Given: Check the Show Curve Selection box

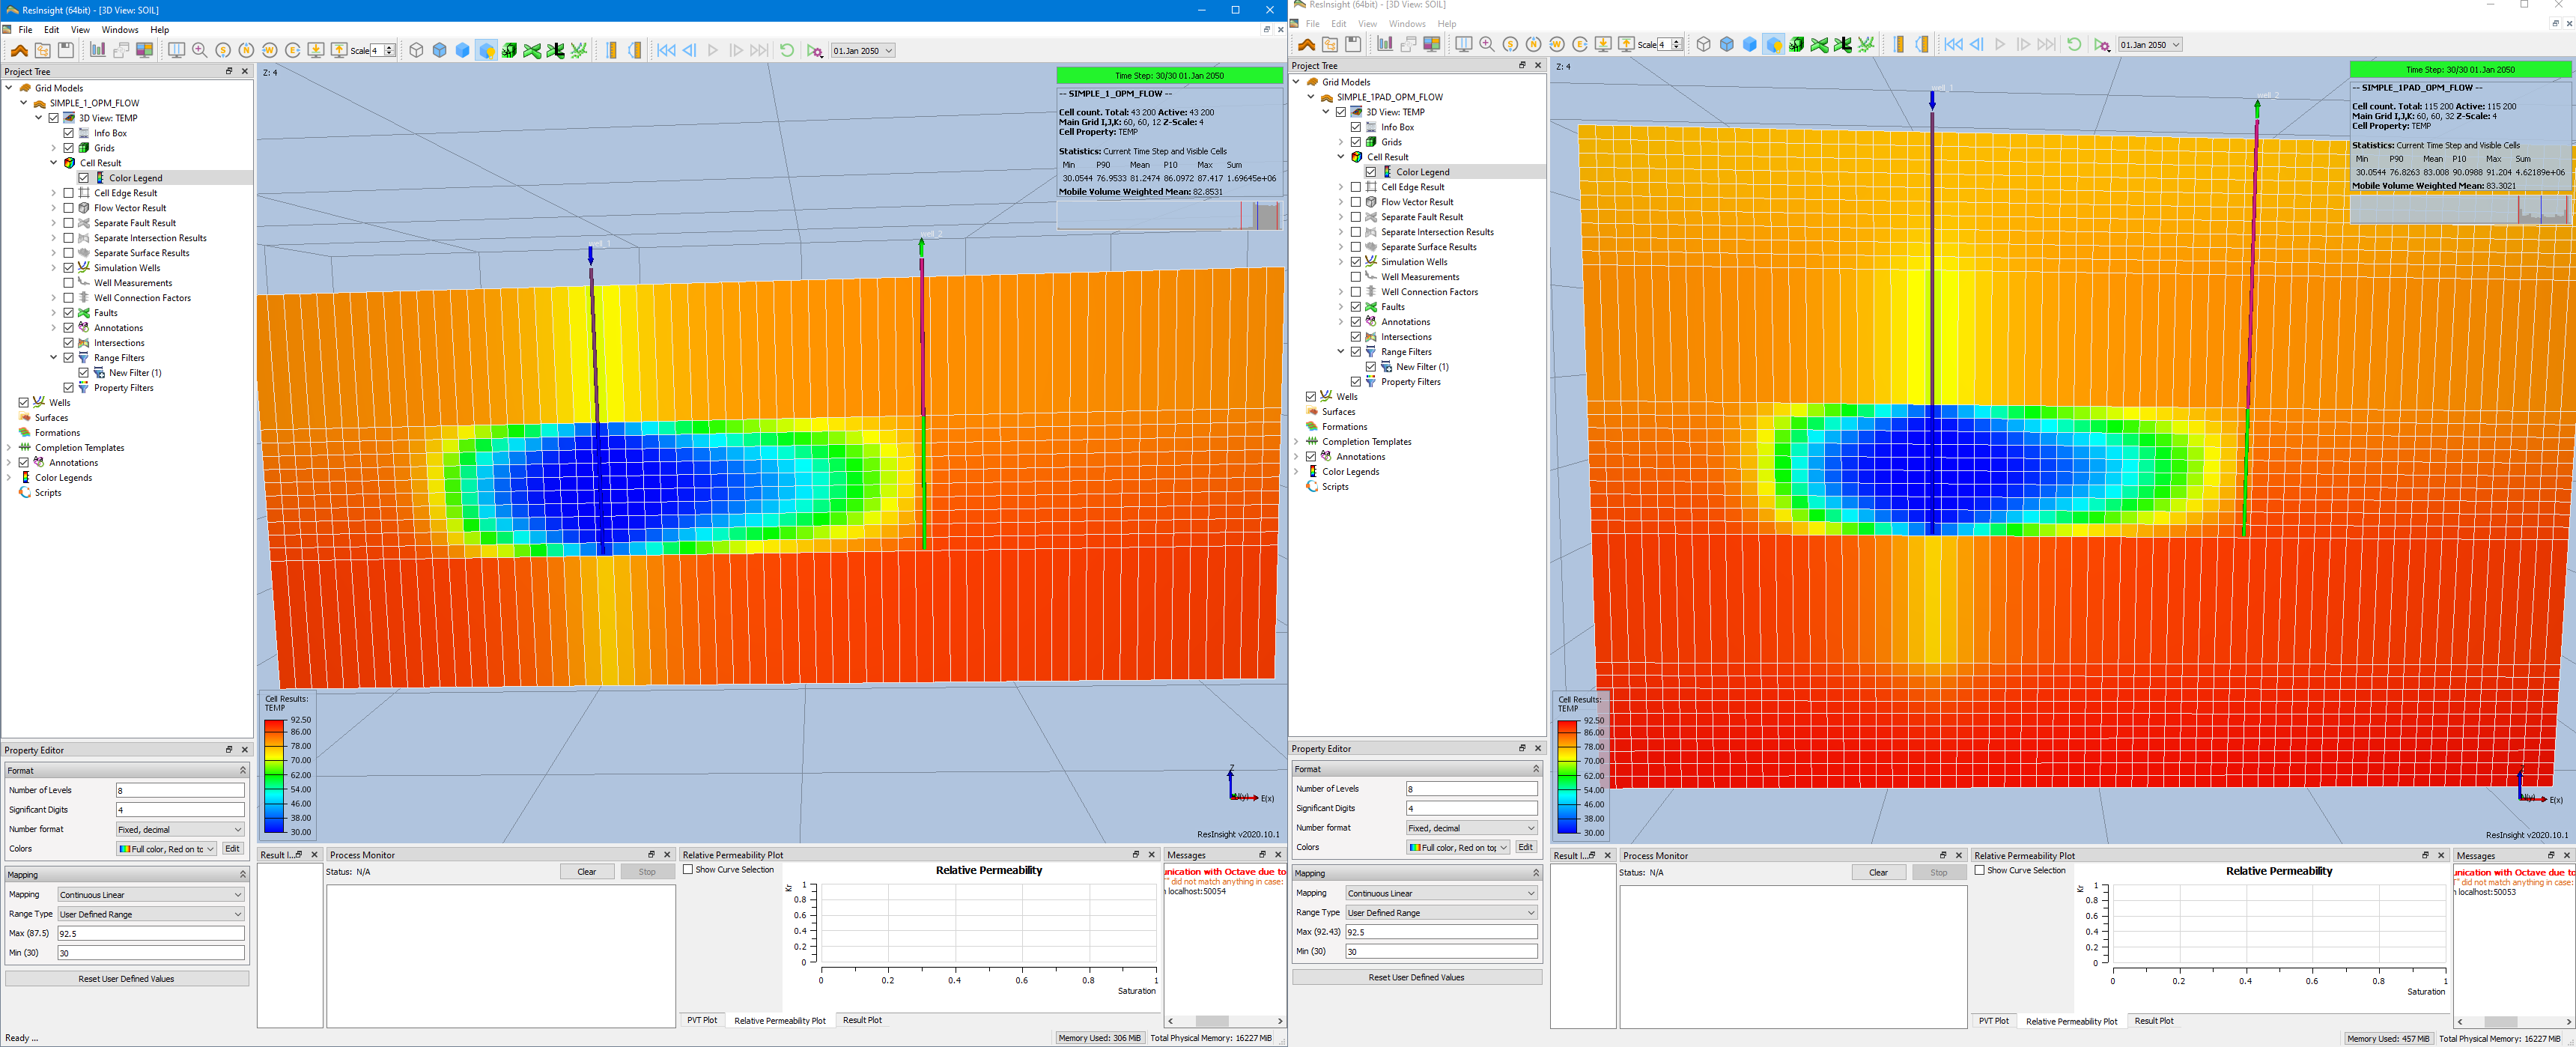Looking at the screenshot, I should coord(687,870).
